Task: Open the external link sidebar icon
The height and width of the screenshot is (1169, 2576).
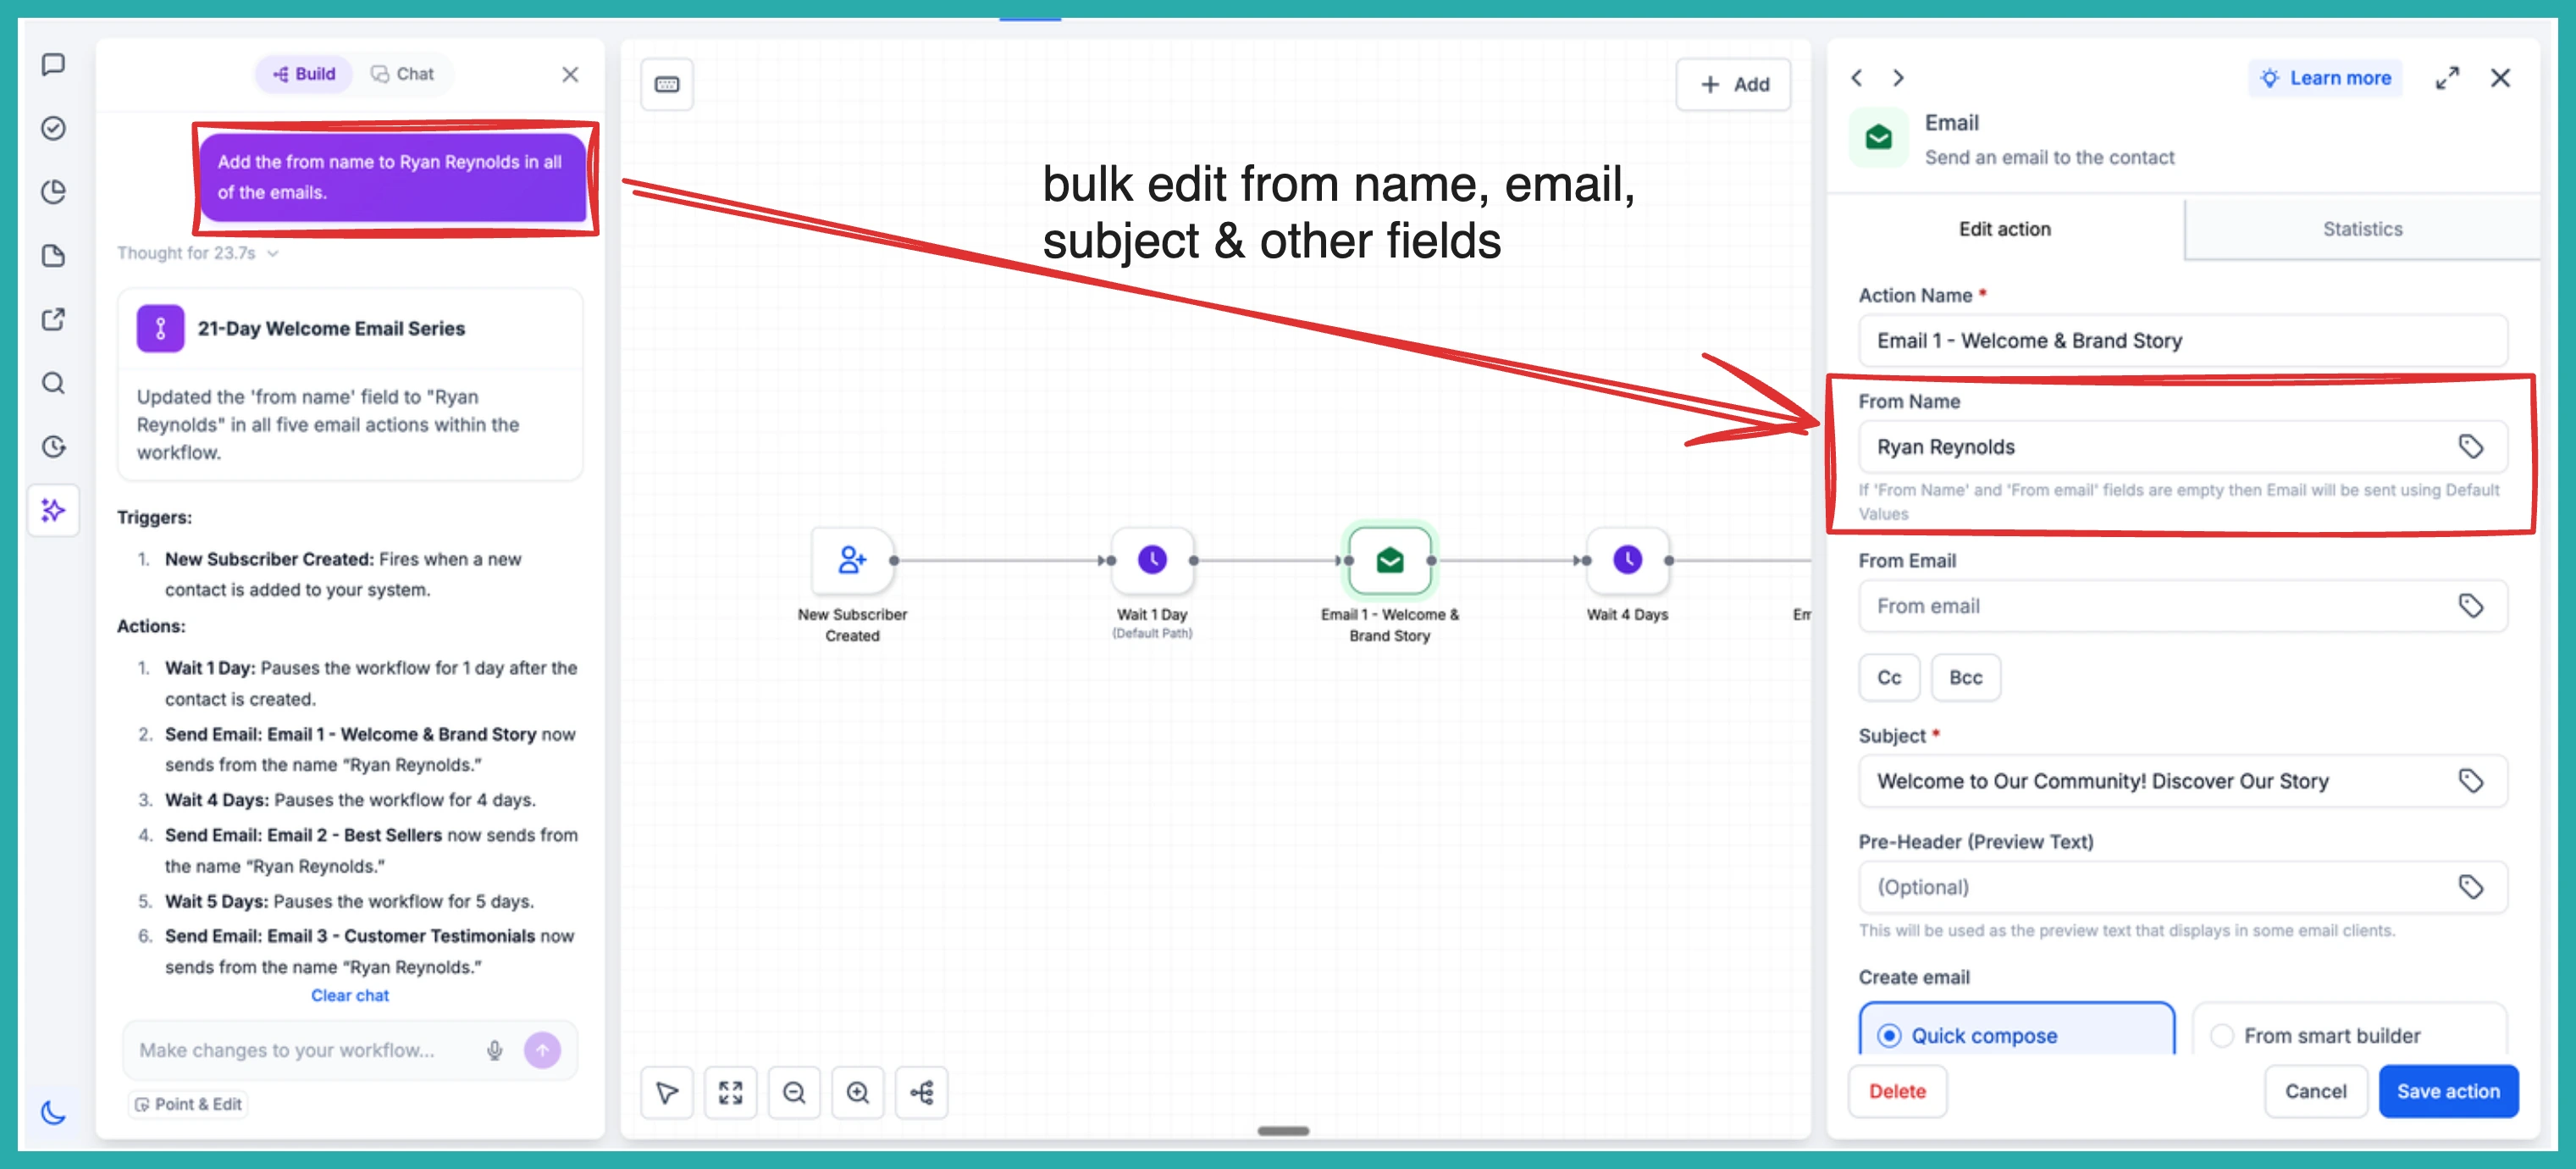Action: 54,320
